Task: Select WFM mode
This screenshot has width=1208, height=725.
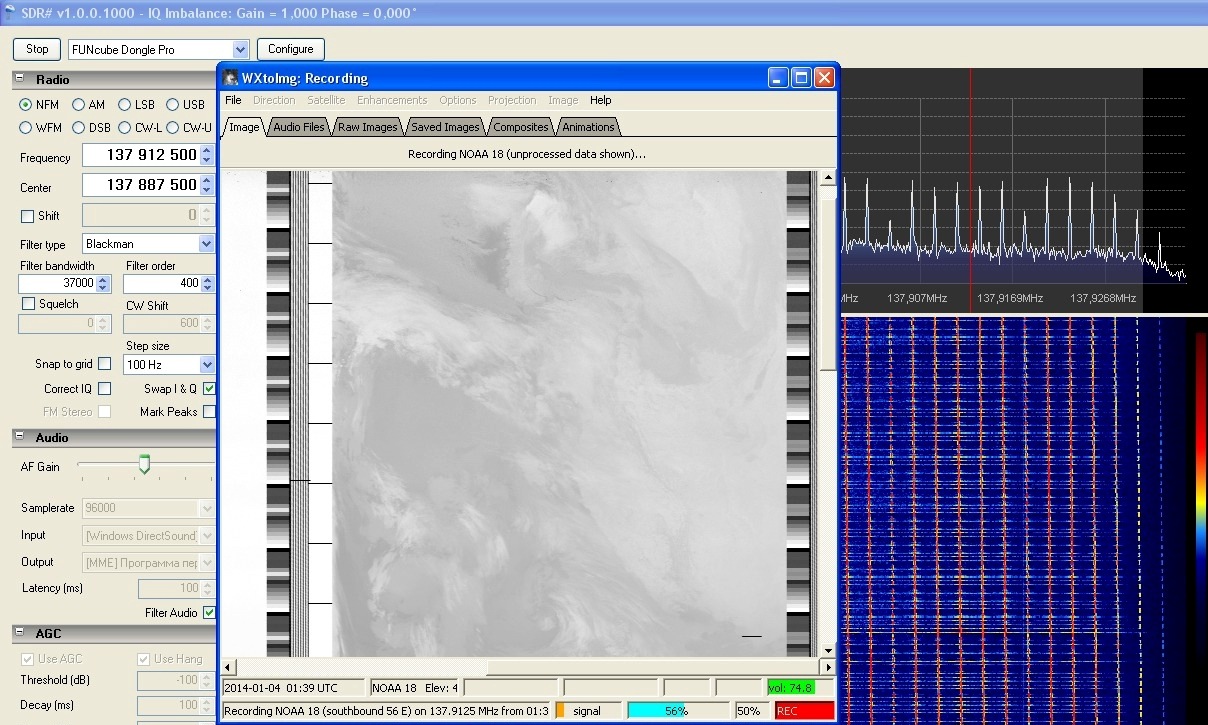Action: [x=26, y=127]
